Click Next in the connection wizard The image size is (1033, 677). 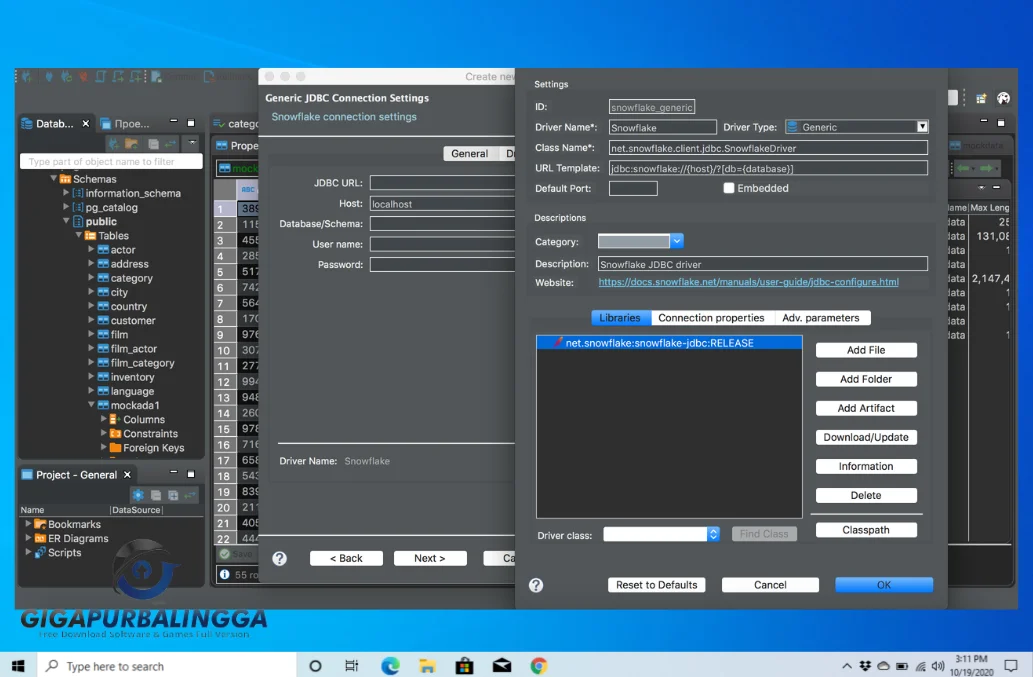click(430, 558)
